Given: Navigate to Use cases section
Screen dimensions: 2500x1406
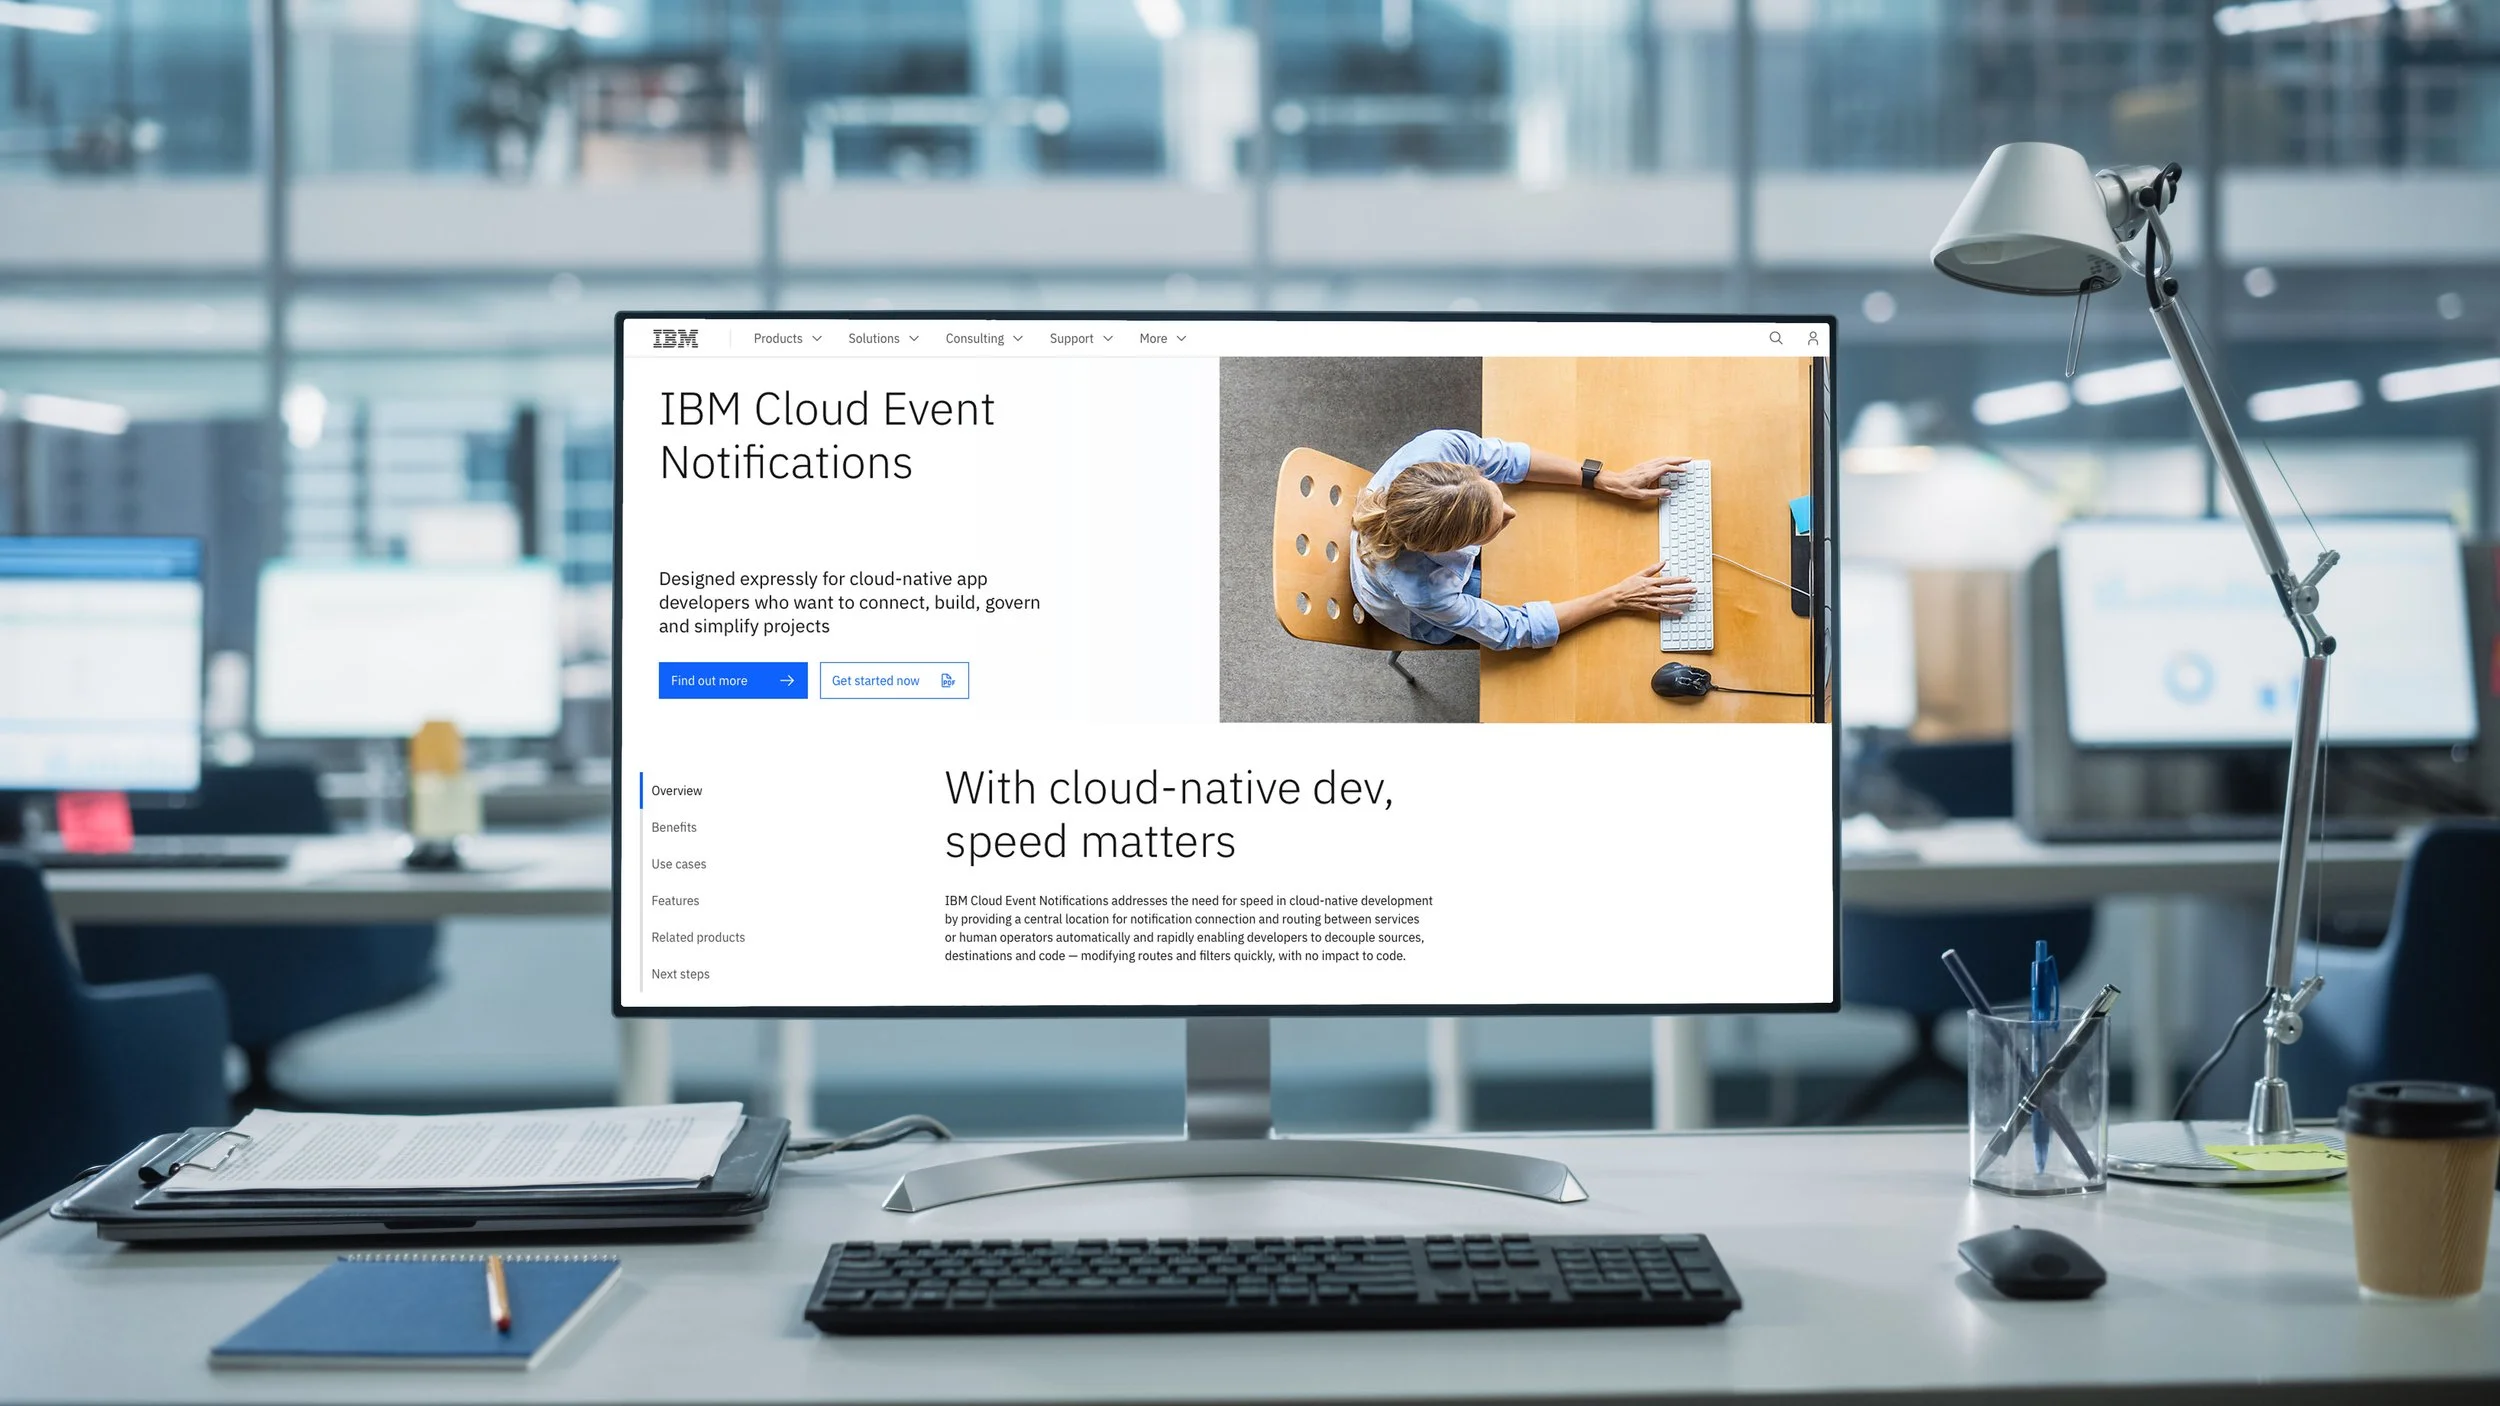Looking at the screenshot, I should point(679,863).
